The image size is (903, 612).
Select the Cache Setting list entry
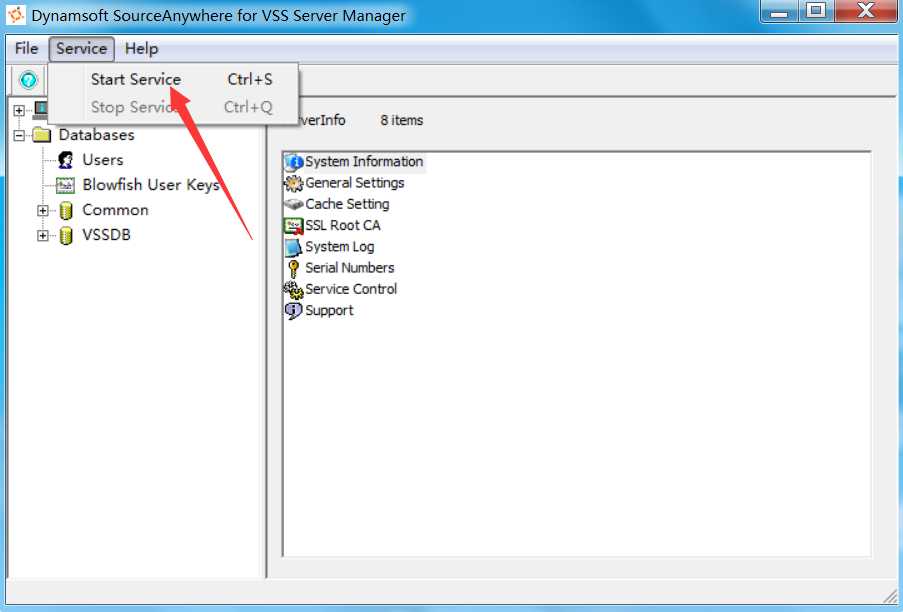point(347,204)
